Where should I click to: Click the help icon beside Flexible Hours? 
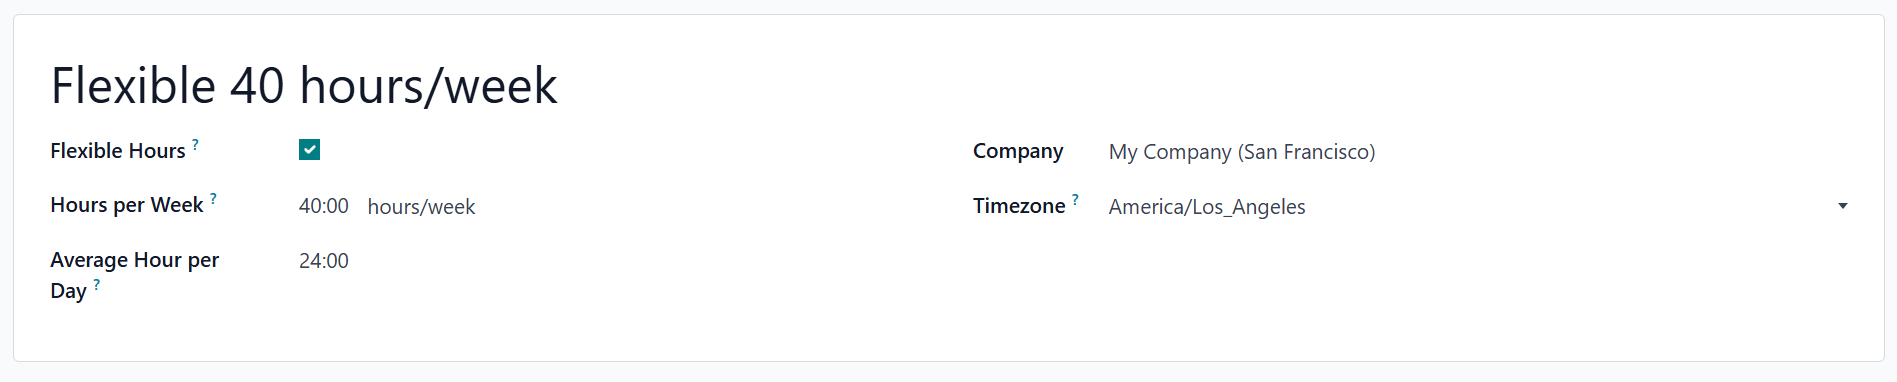coord(195,144)
